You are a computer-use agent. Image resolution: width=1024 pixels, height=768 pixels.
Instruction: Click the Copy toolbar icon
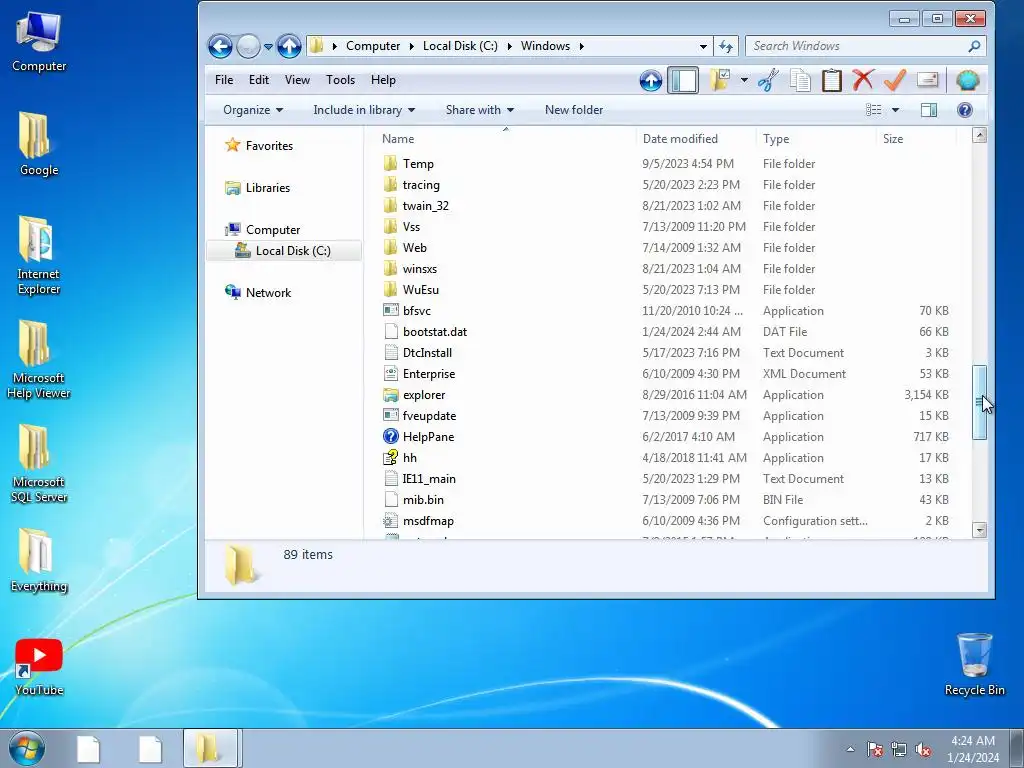[x=800, y=80]
